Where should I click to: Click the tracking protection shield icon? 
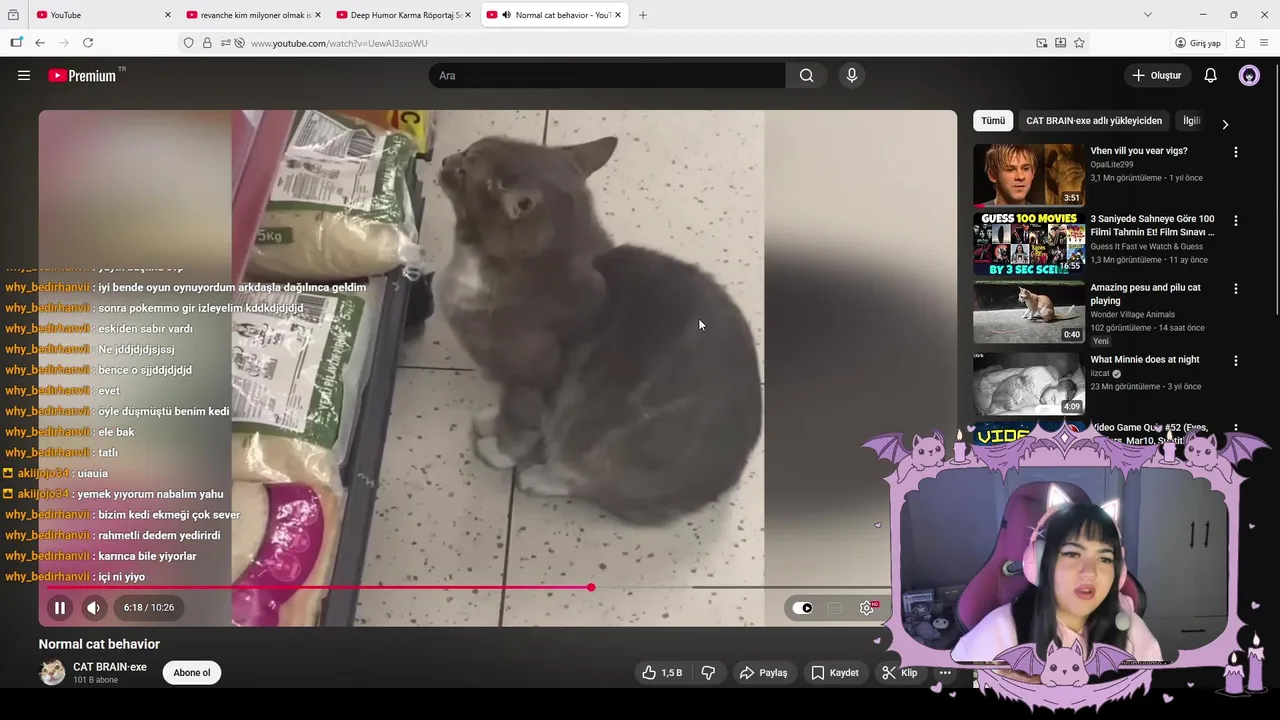click(x=188, y=43)
